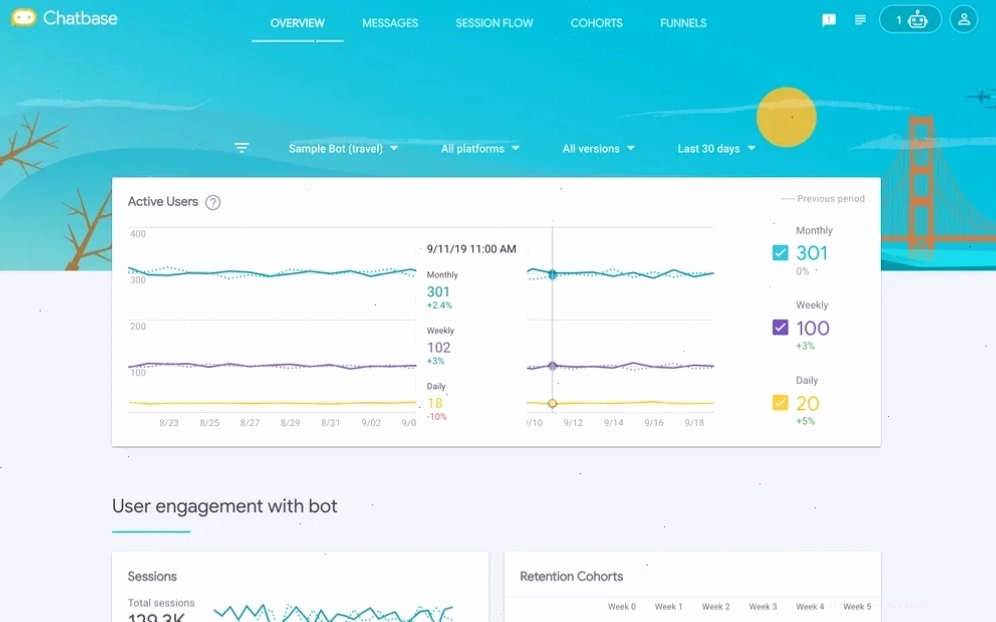Open the All platforms dropdown
The image size is (996, 622).
(480, 149)
